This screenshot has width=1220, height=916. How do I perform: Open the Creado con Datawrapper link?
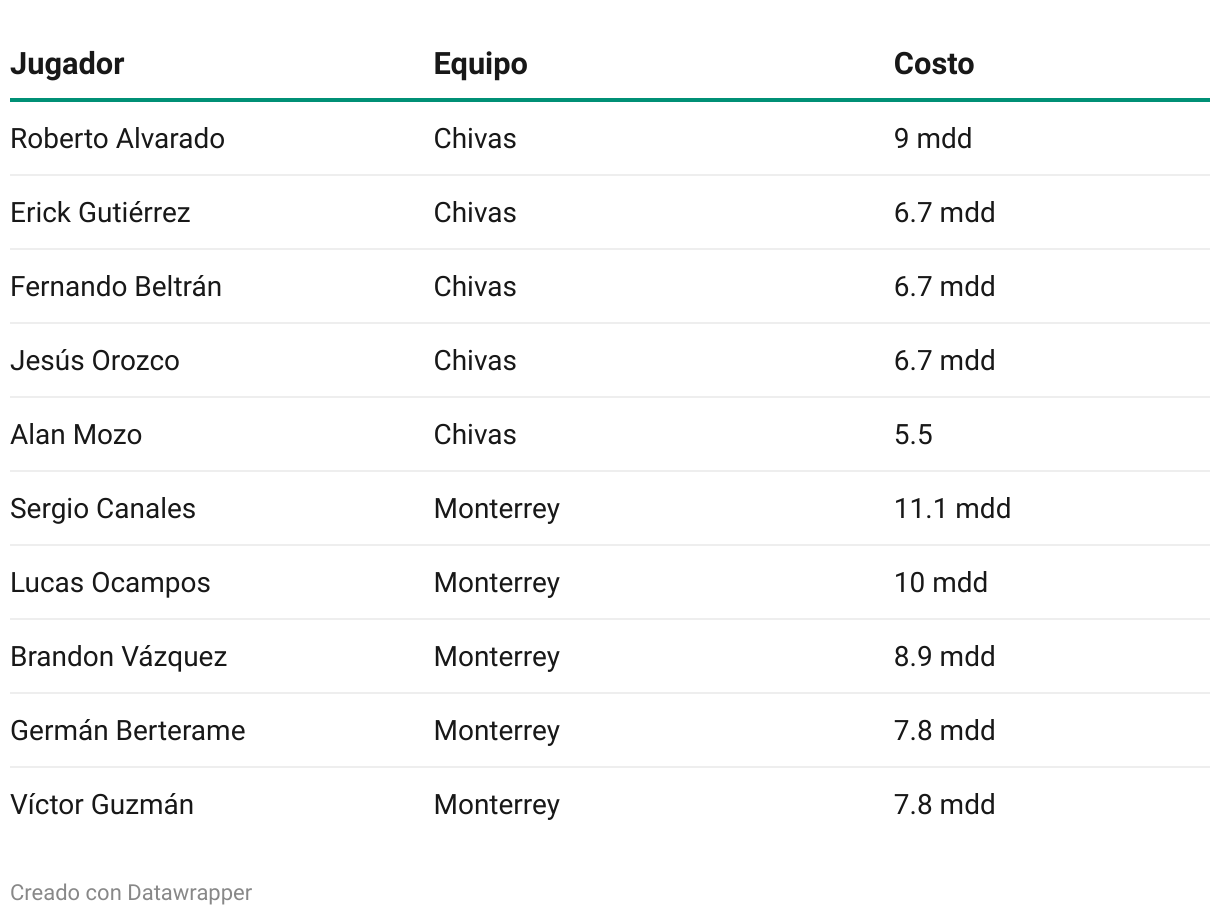pyautogui.click(x=131, y=892)
